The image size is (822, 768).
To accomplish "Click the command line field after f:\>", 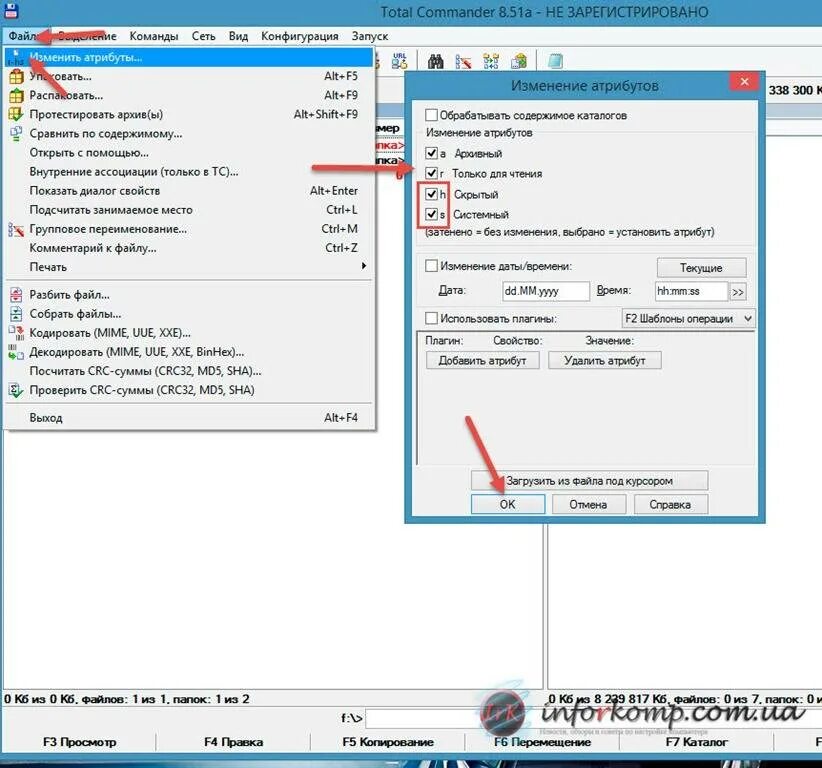I will (592, 718).
